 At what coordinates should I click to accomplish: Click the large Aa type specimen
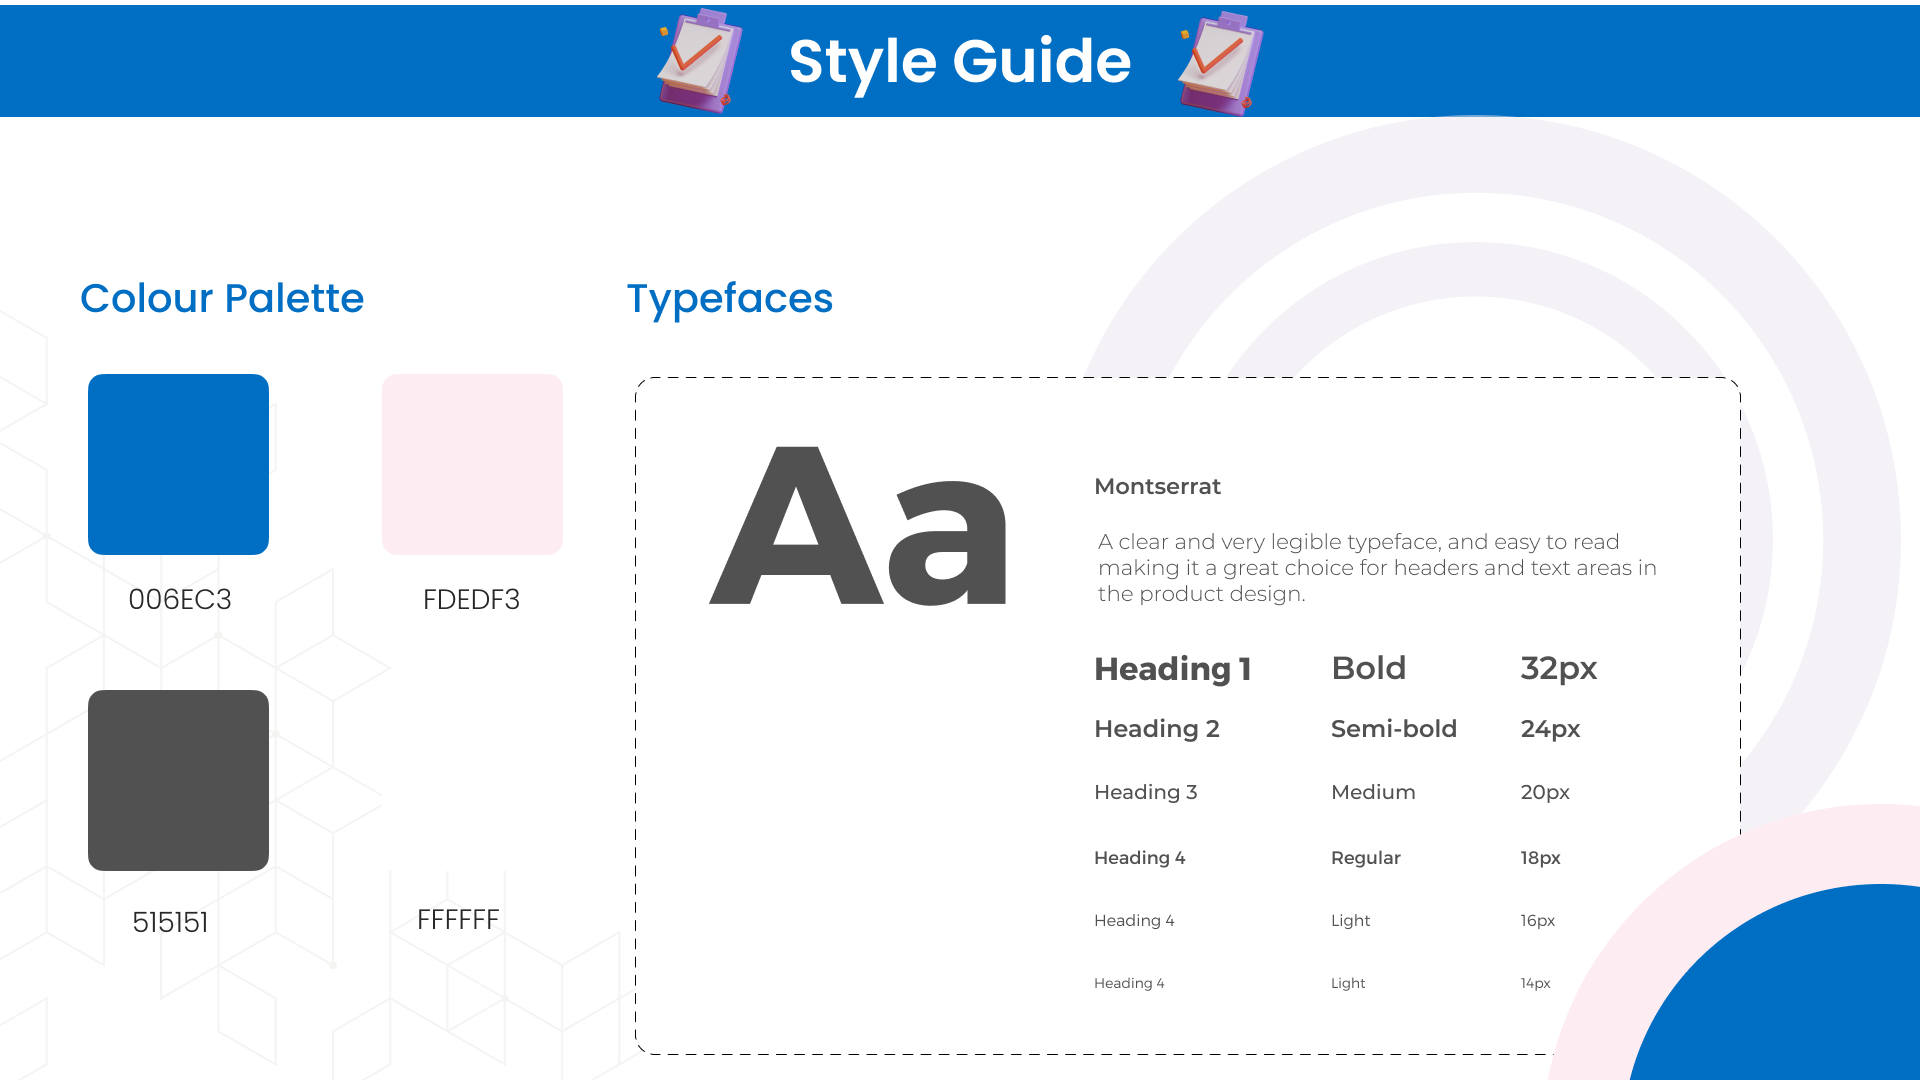tap(858, 526)
